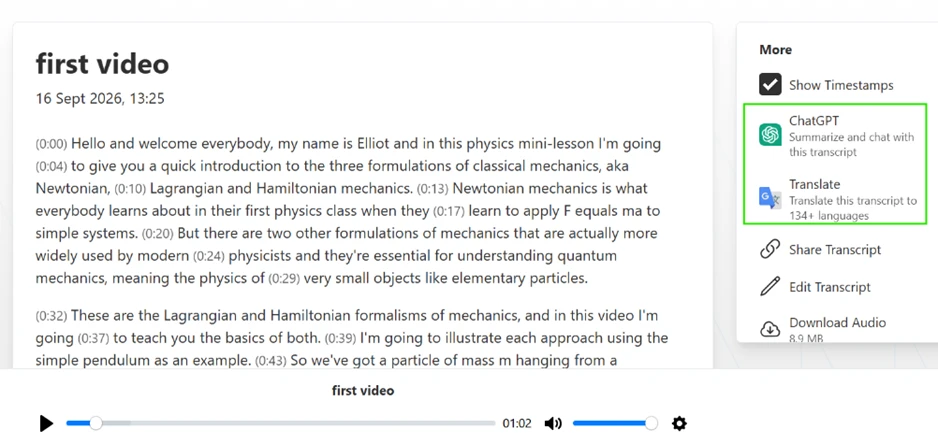Image resolution: width=938 pixels, height=444 pixels.
Task: Play the first video audio
Action: pyautogui.click(x=46, y=424)
